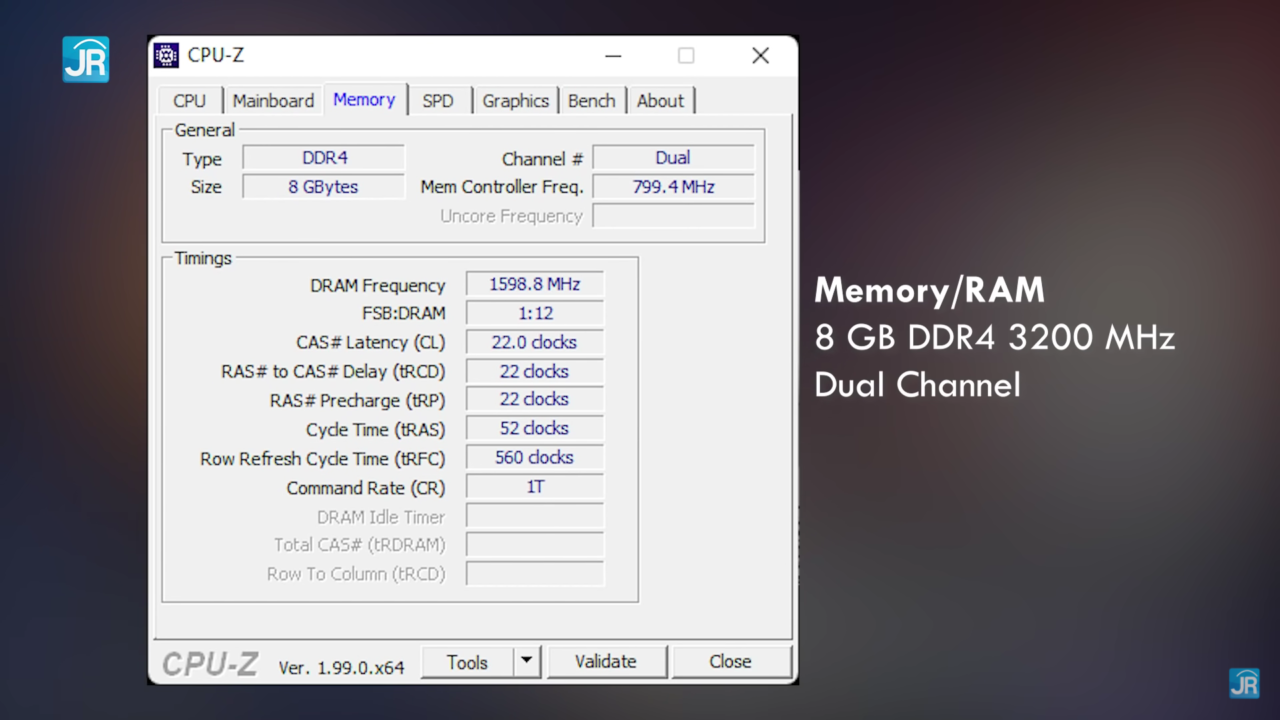The image size is (1280, 720).
Task: Switch to the SPD tab
Action: pos(438,100)
